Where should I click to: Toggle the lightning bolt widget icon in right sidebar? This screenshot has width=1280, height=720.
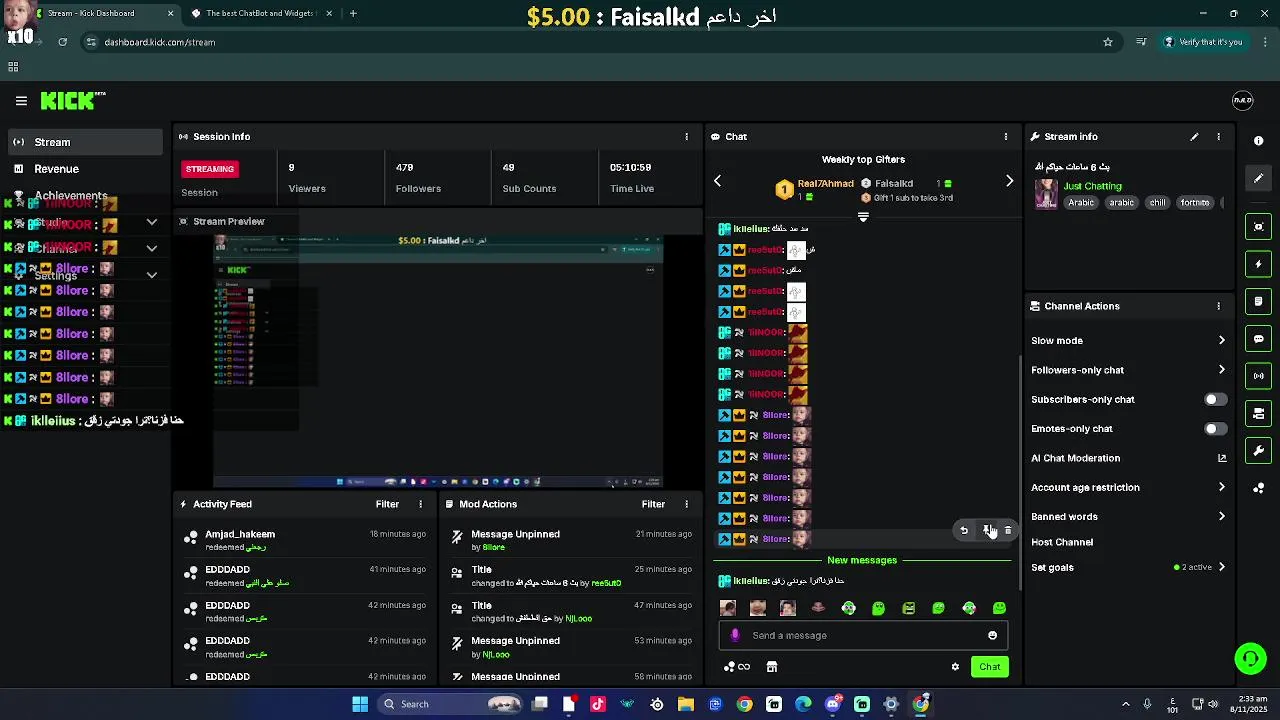tap(1259, 264)
